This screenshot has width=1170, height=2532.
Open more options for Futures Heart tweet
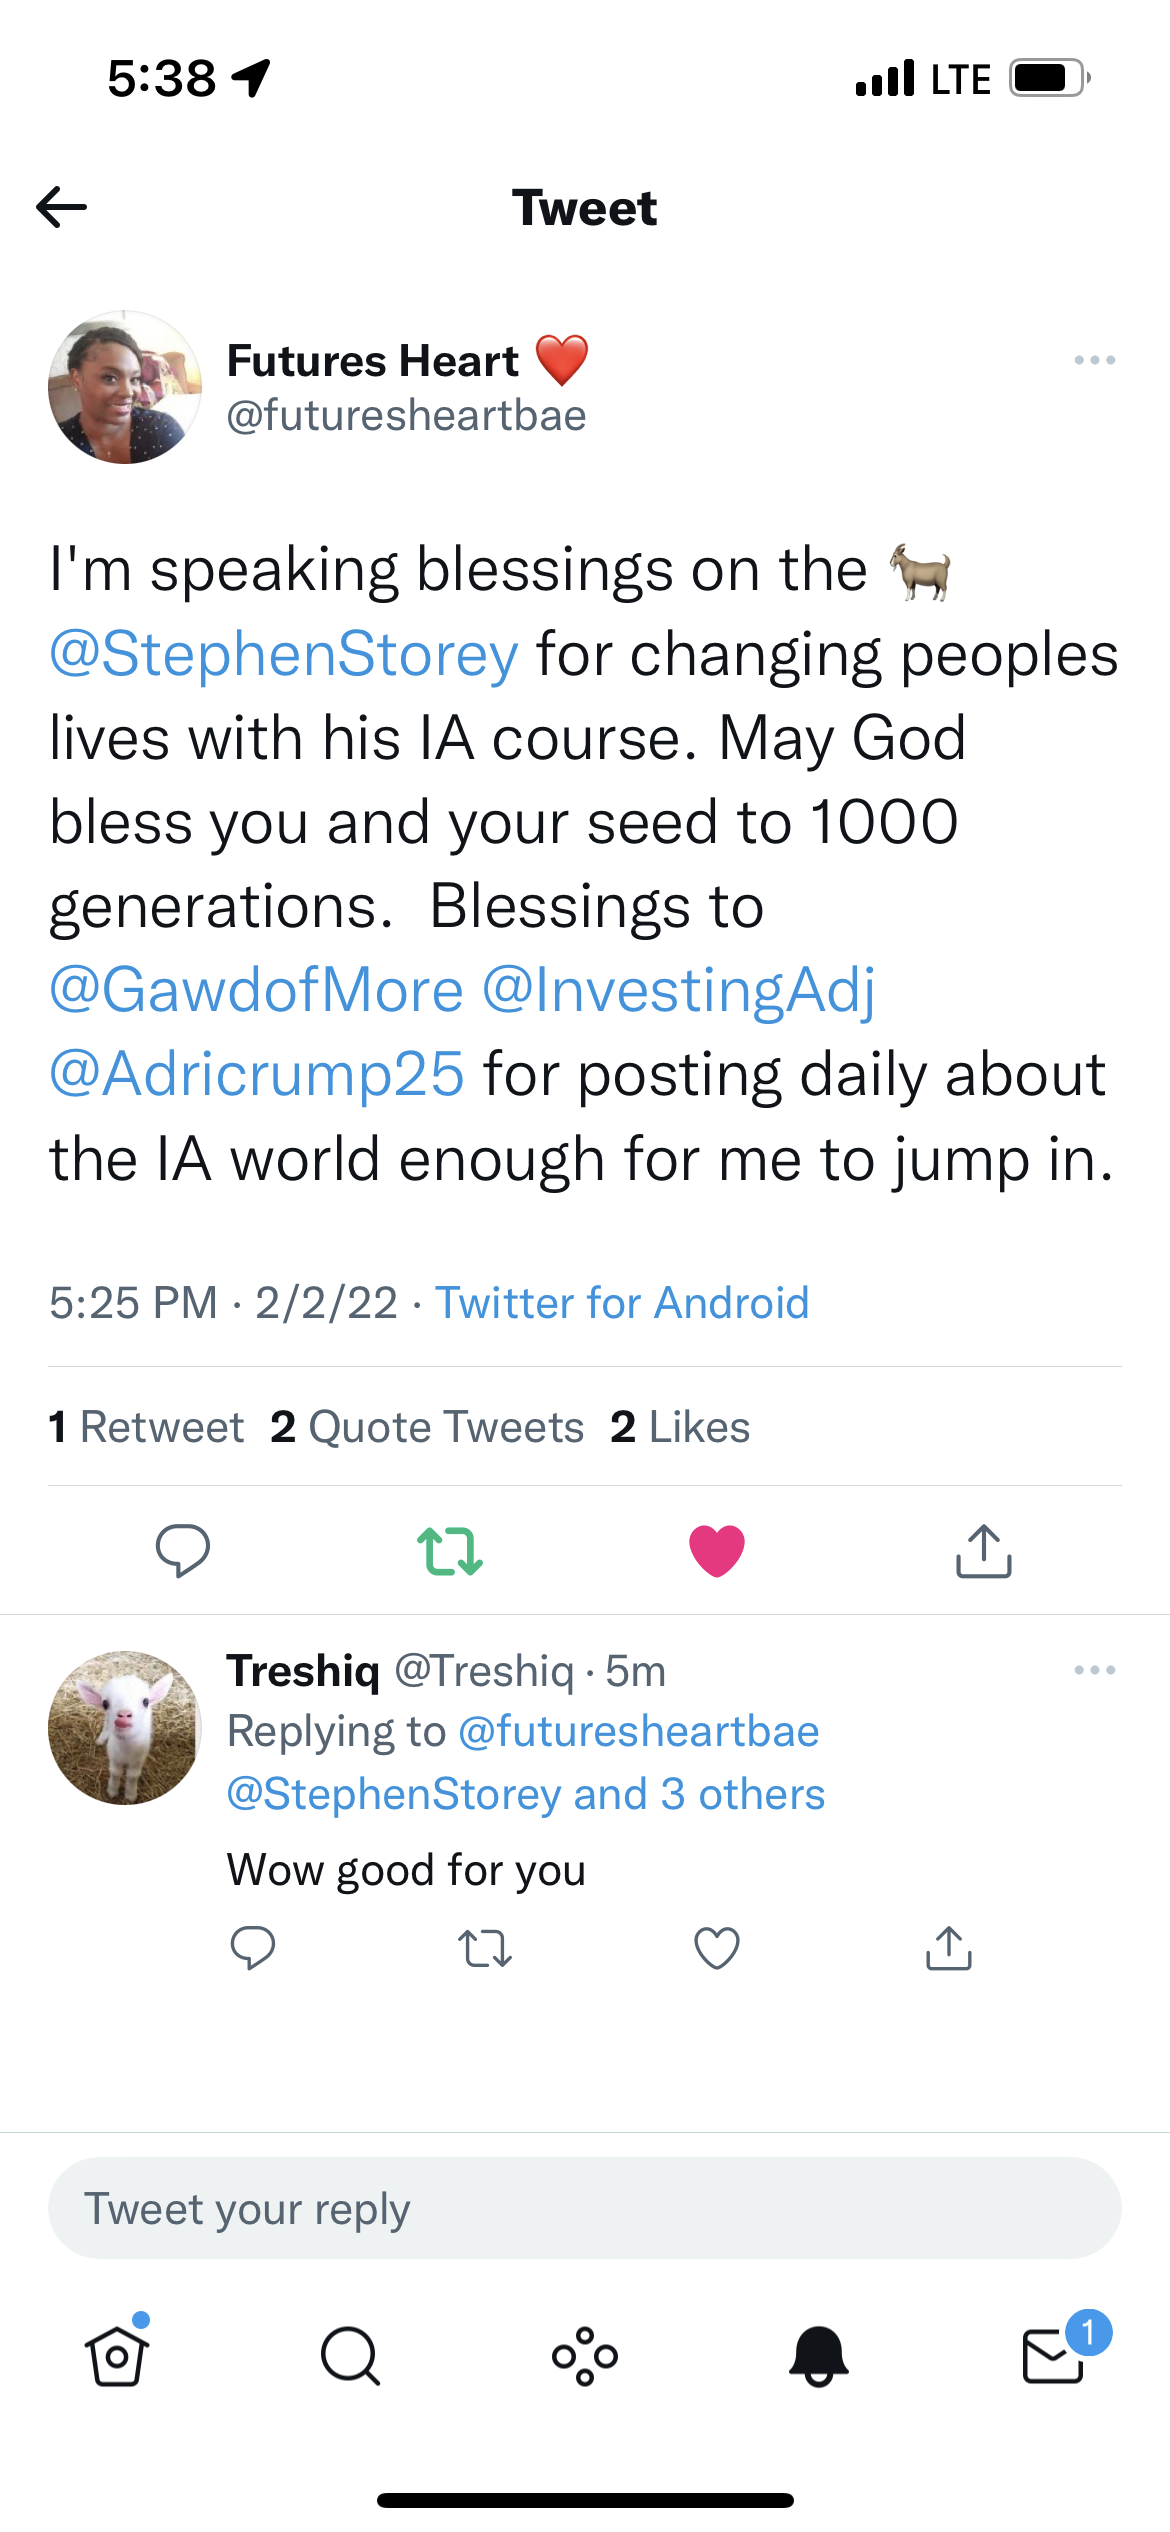point(1094,360)
